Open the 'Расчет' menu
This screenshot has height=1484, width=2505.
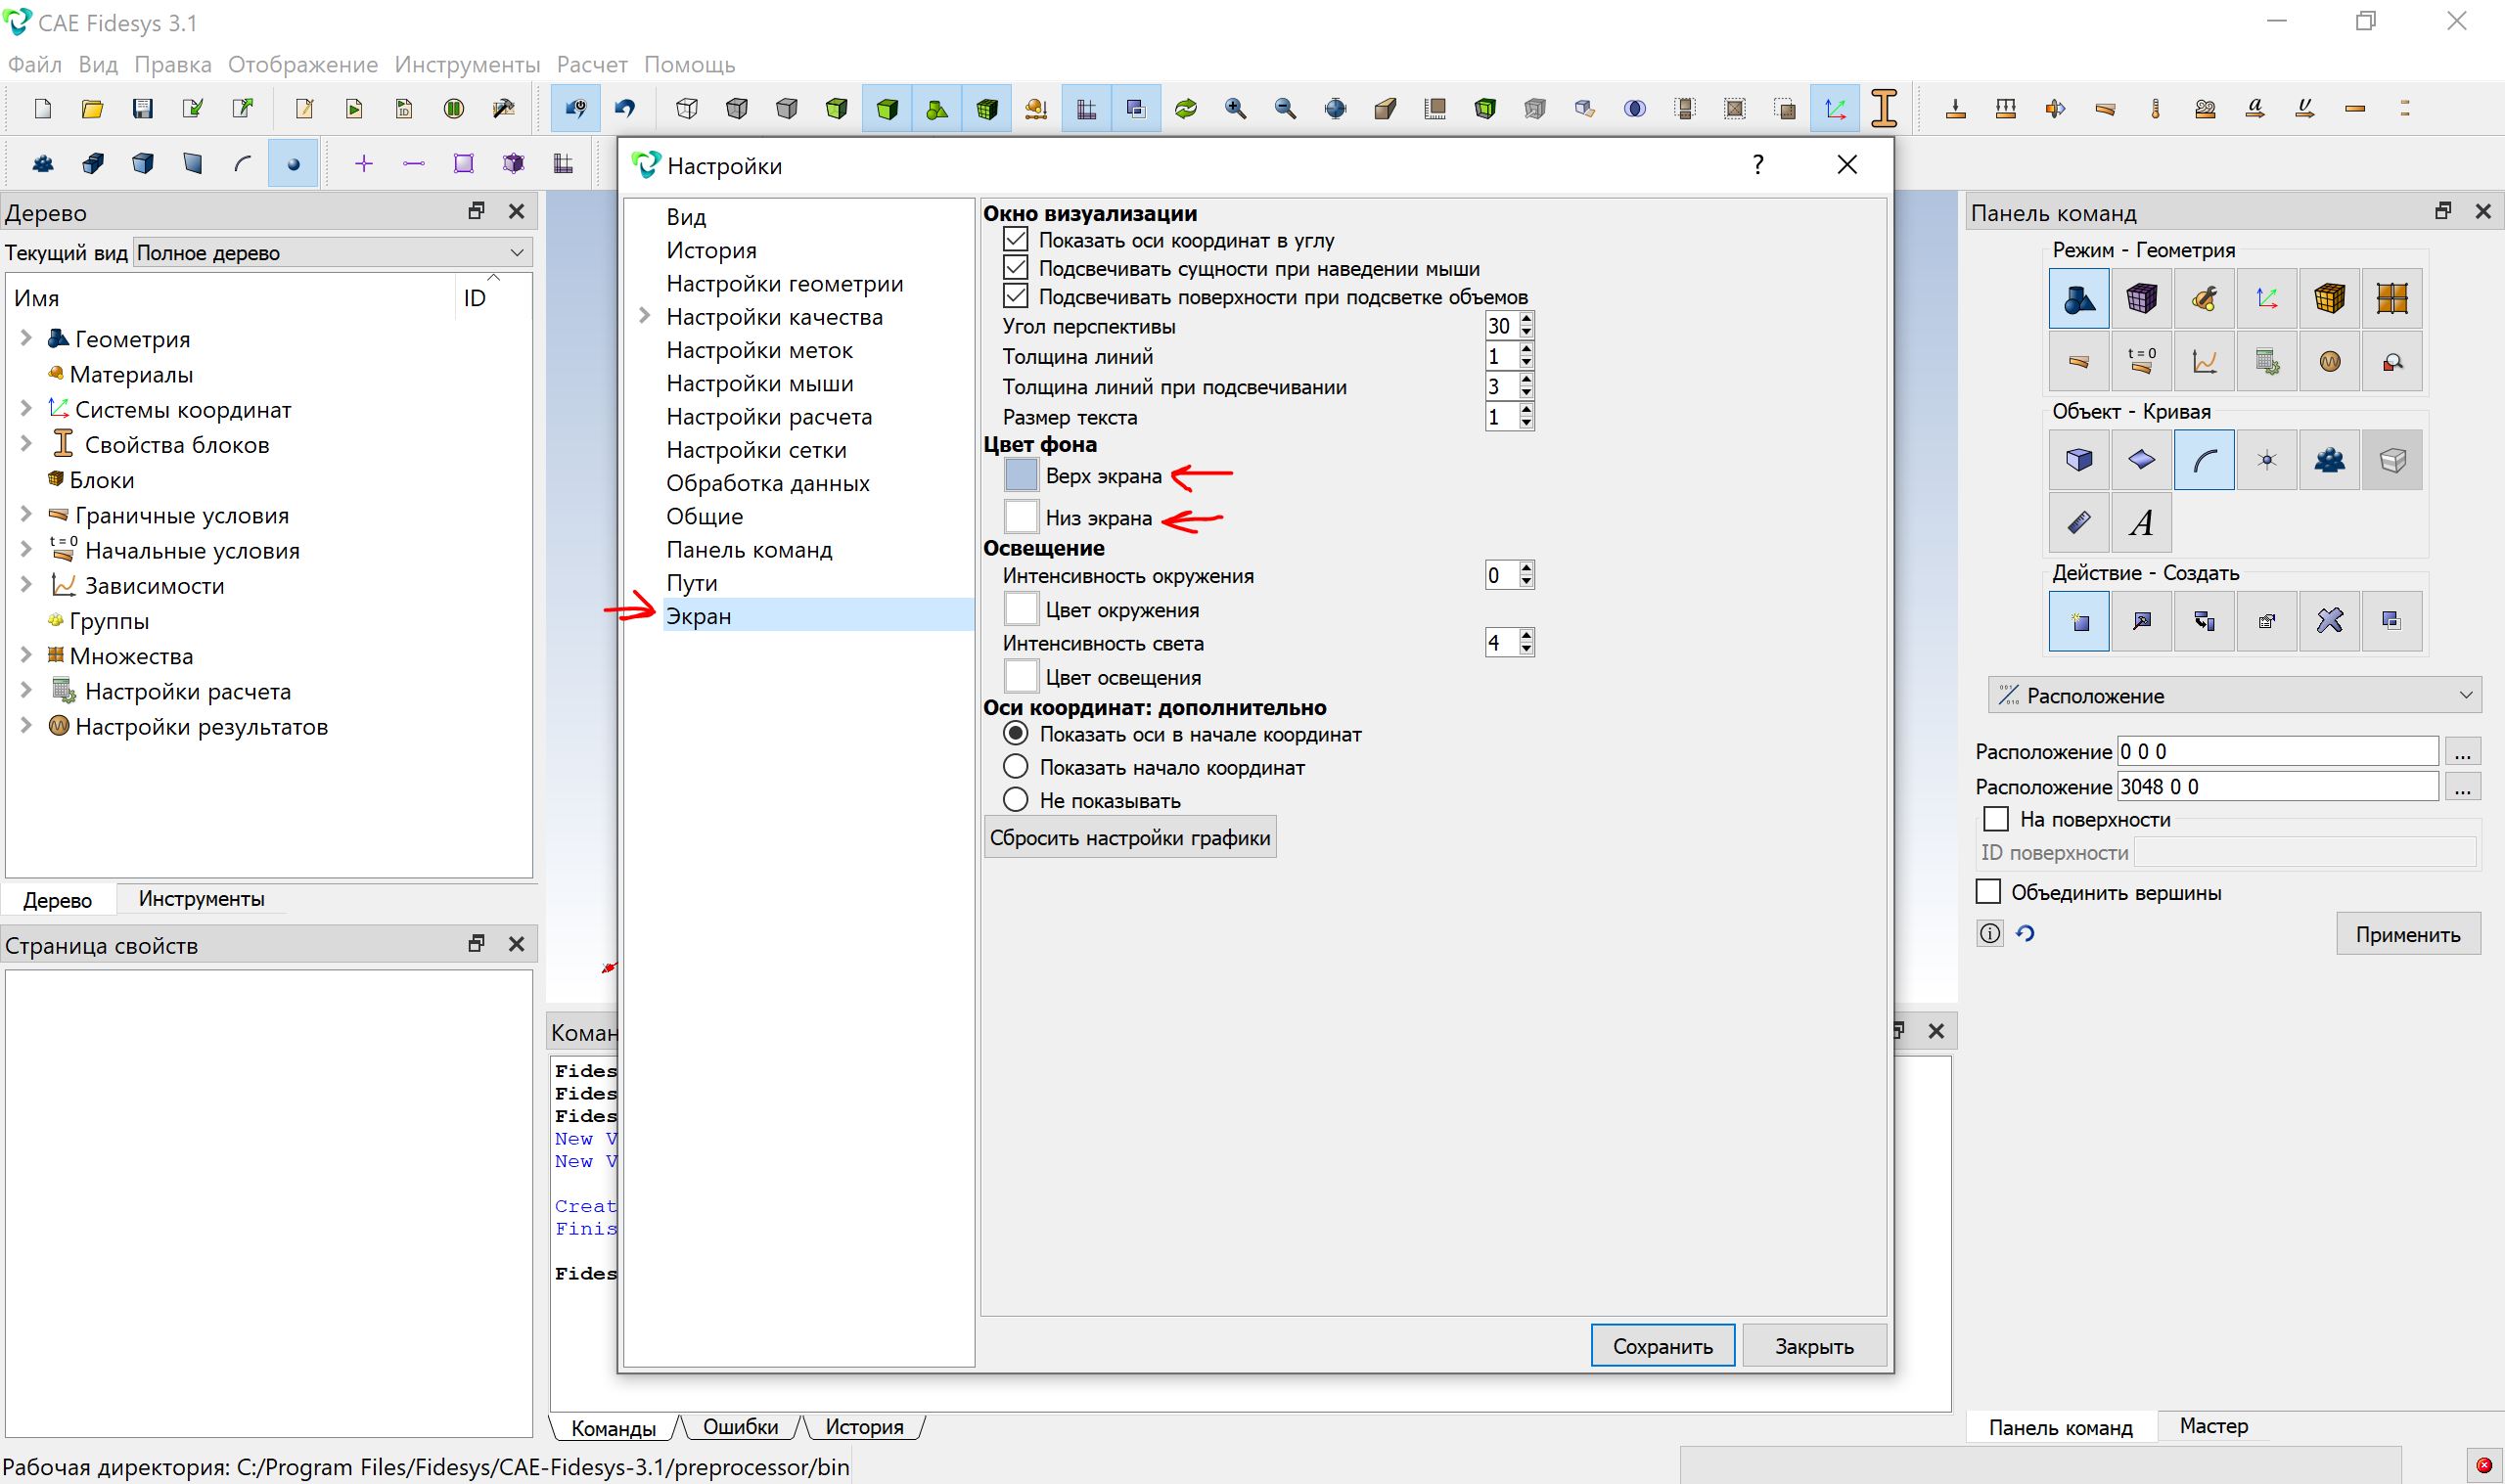point(592,64)
